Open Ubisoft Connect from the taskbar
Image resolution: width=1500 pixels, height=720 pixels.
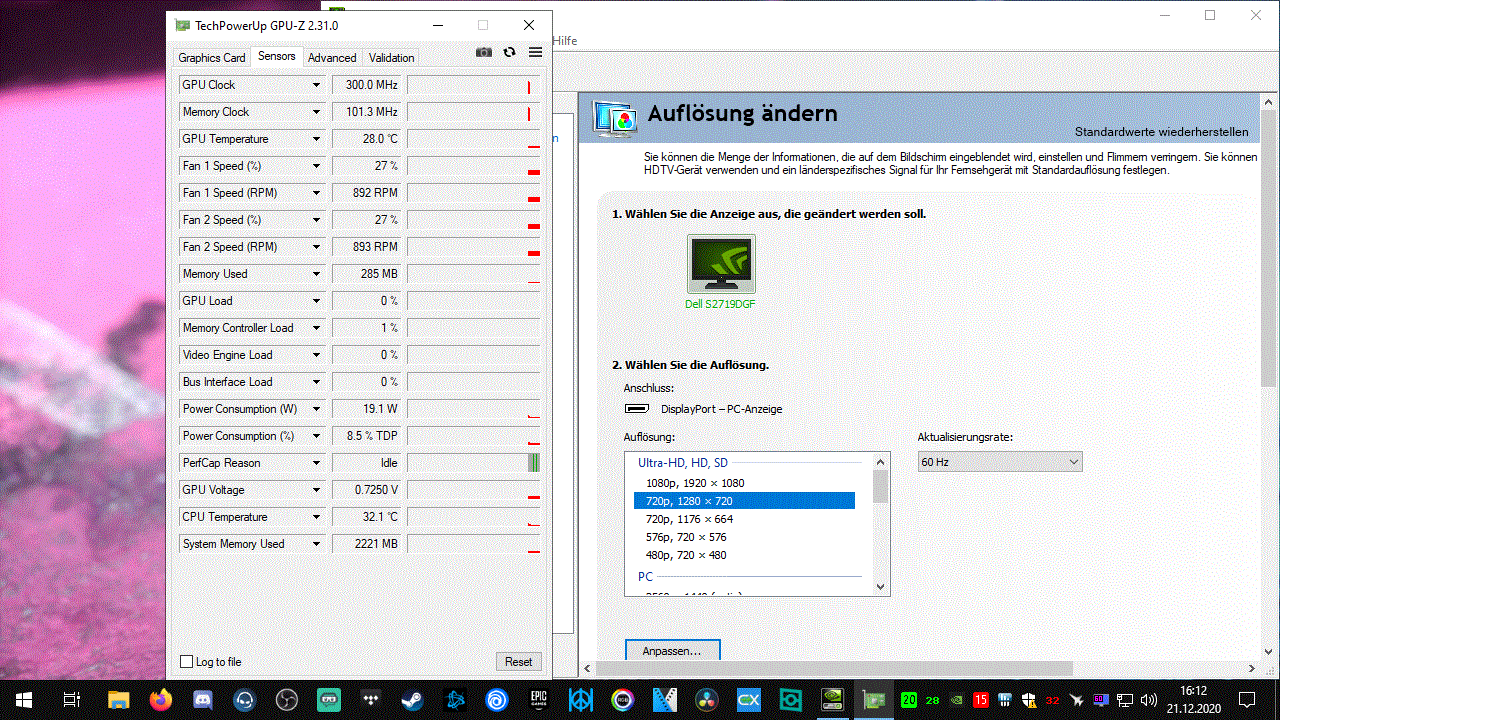click(497, 699)
